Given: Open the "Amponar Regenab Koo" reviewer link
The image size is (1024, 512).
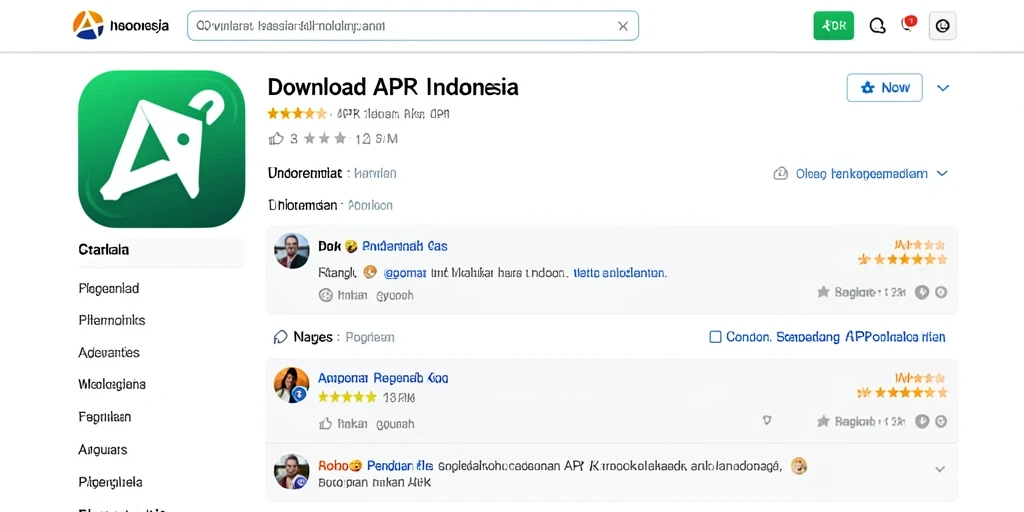Looking at the screenshot, I should point(383,378).
